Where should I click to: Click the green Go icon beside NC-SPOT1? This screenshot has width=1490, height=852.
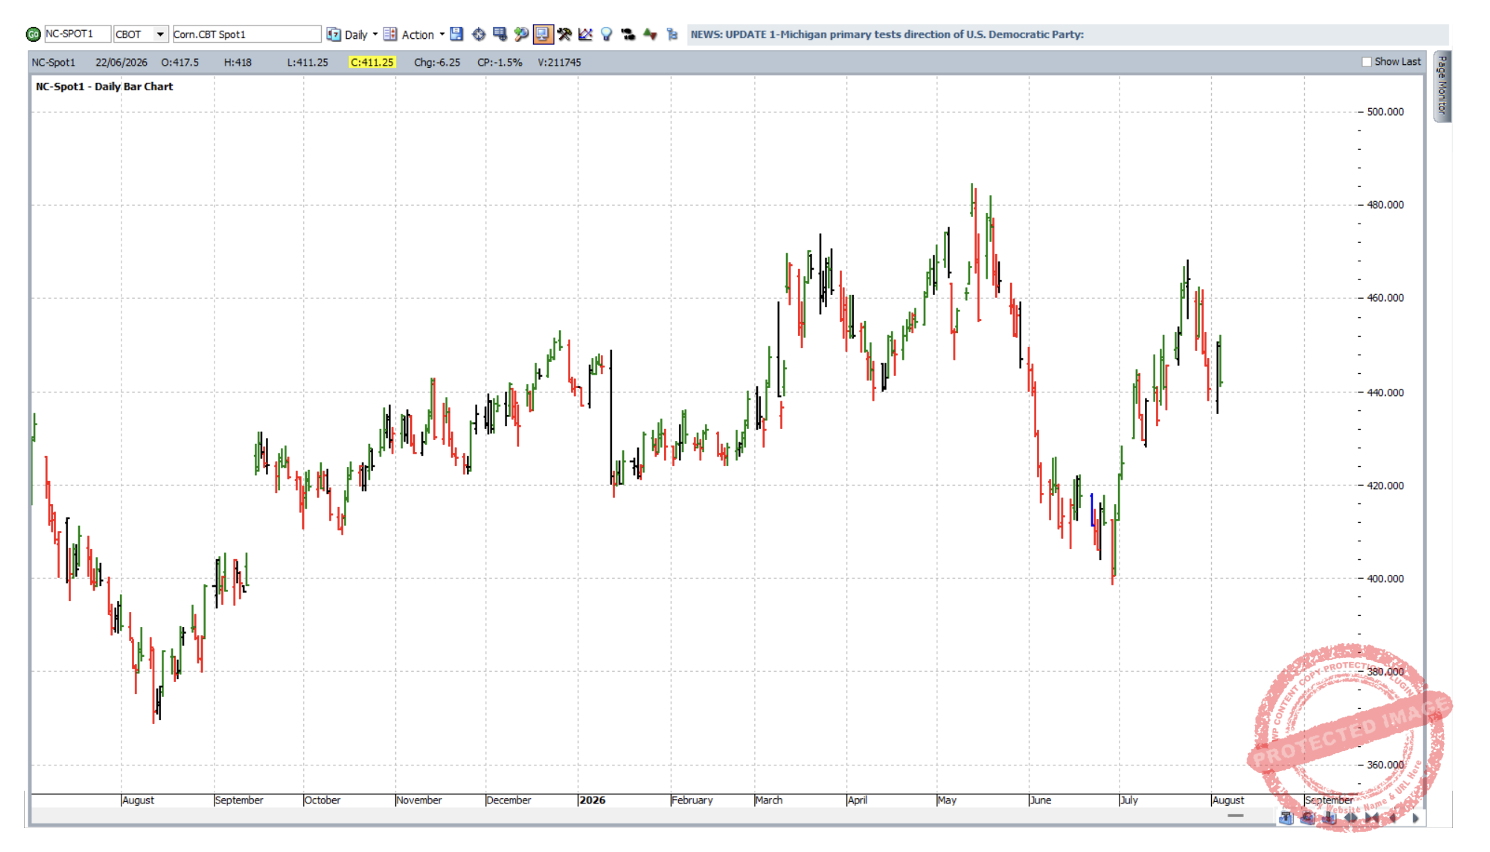pos(33,34)
